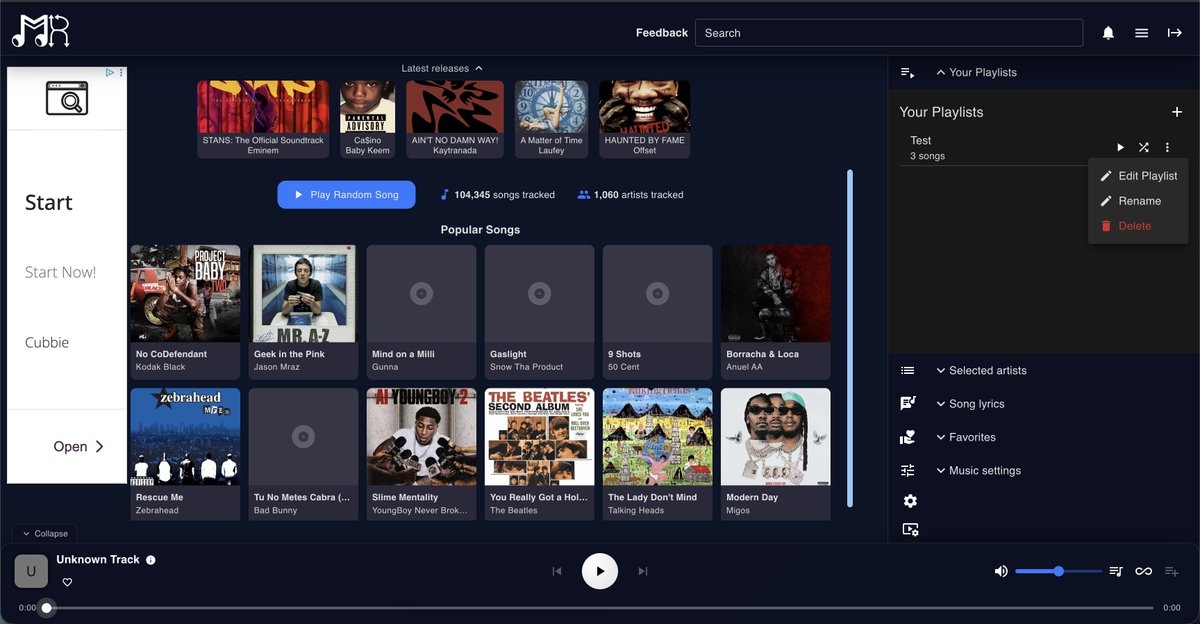Screen dimensions: 1200x624
Task: Choose Rename from the context menu
Action: click(x=1138, y=201)
